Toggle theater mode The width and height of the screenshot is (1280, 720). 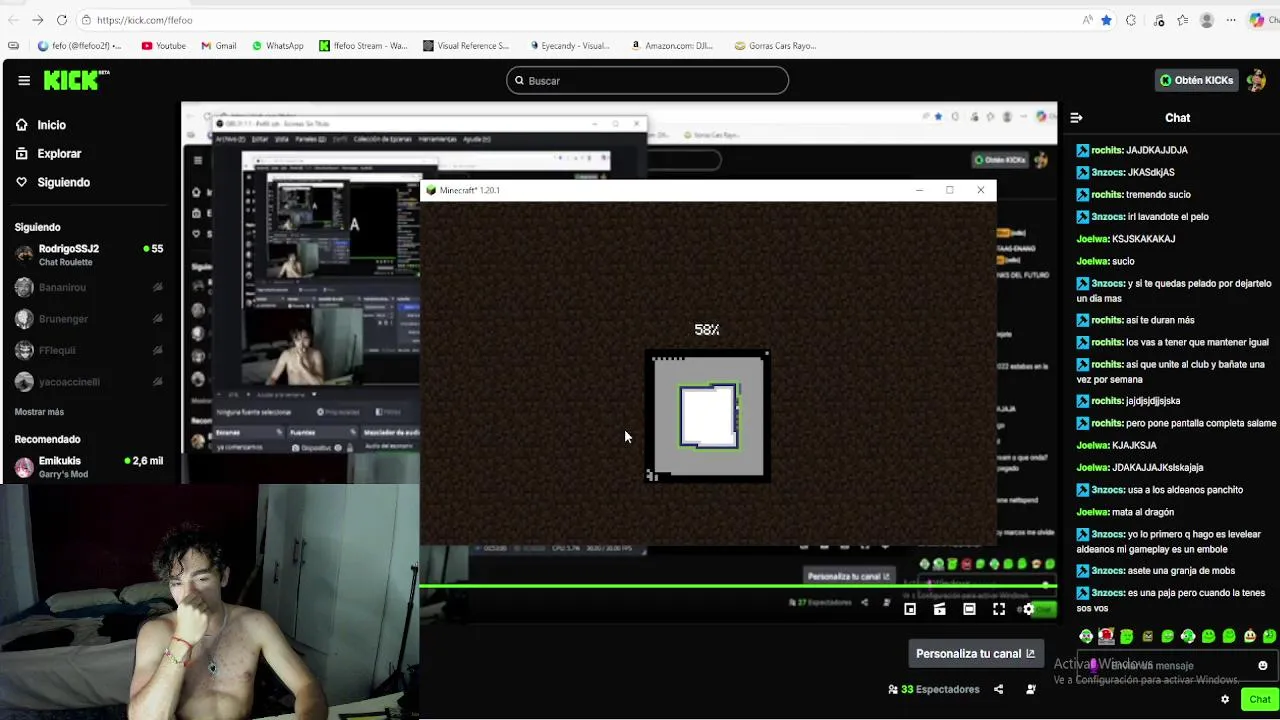tap(969, 609)
